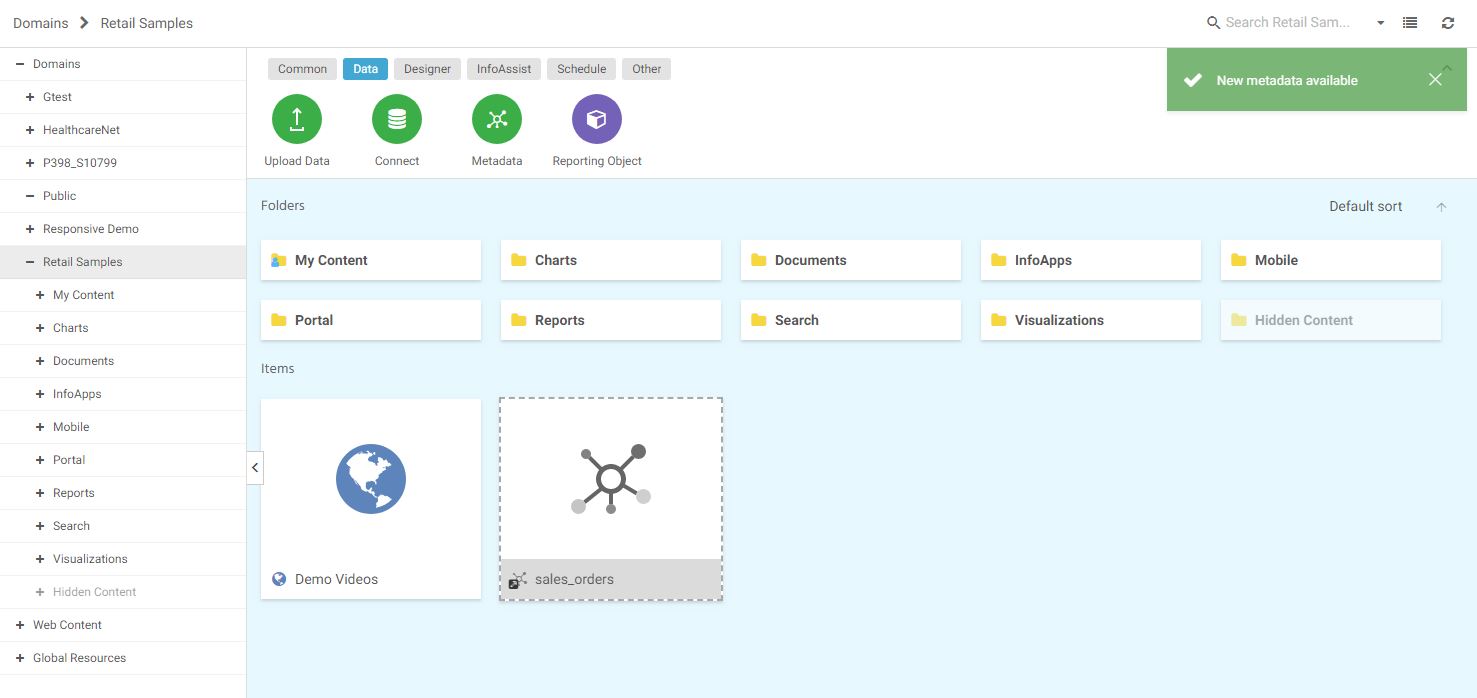Expand the HealthcareNet tree node
The image size is (1477, 698).
click(30, 130)
